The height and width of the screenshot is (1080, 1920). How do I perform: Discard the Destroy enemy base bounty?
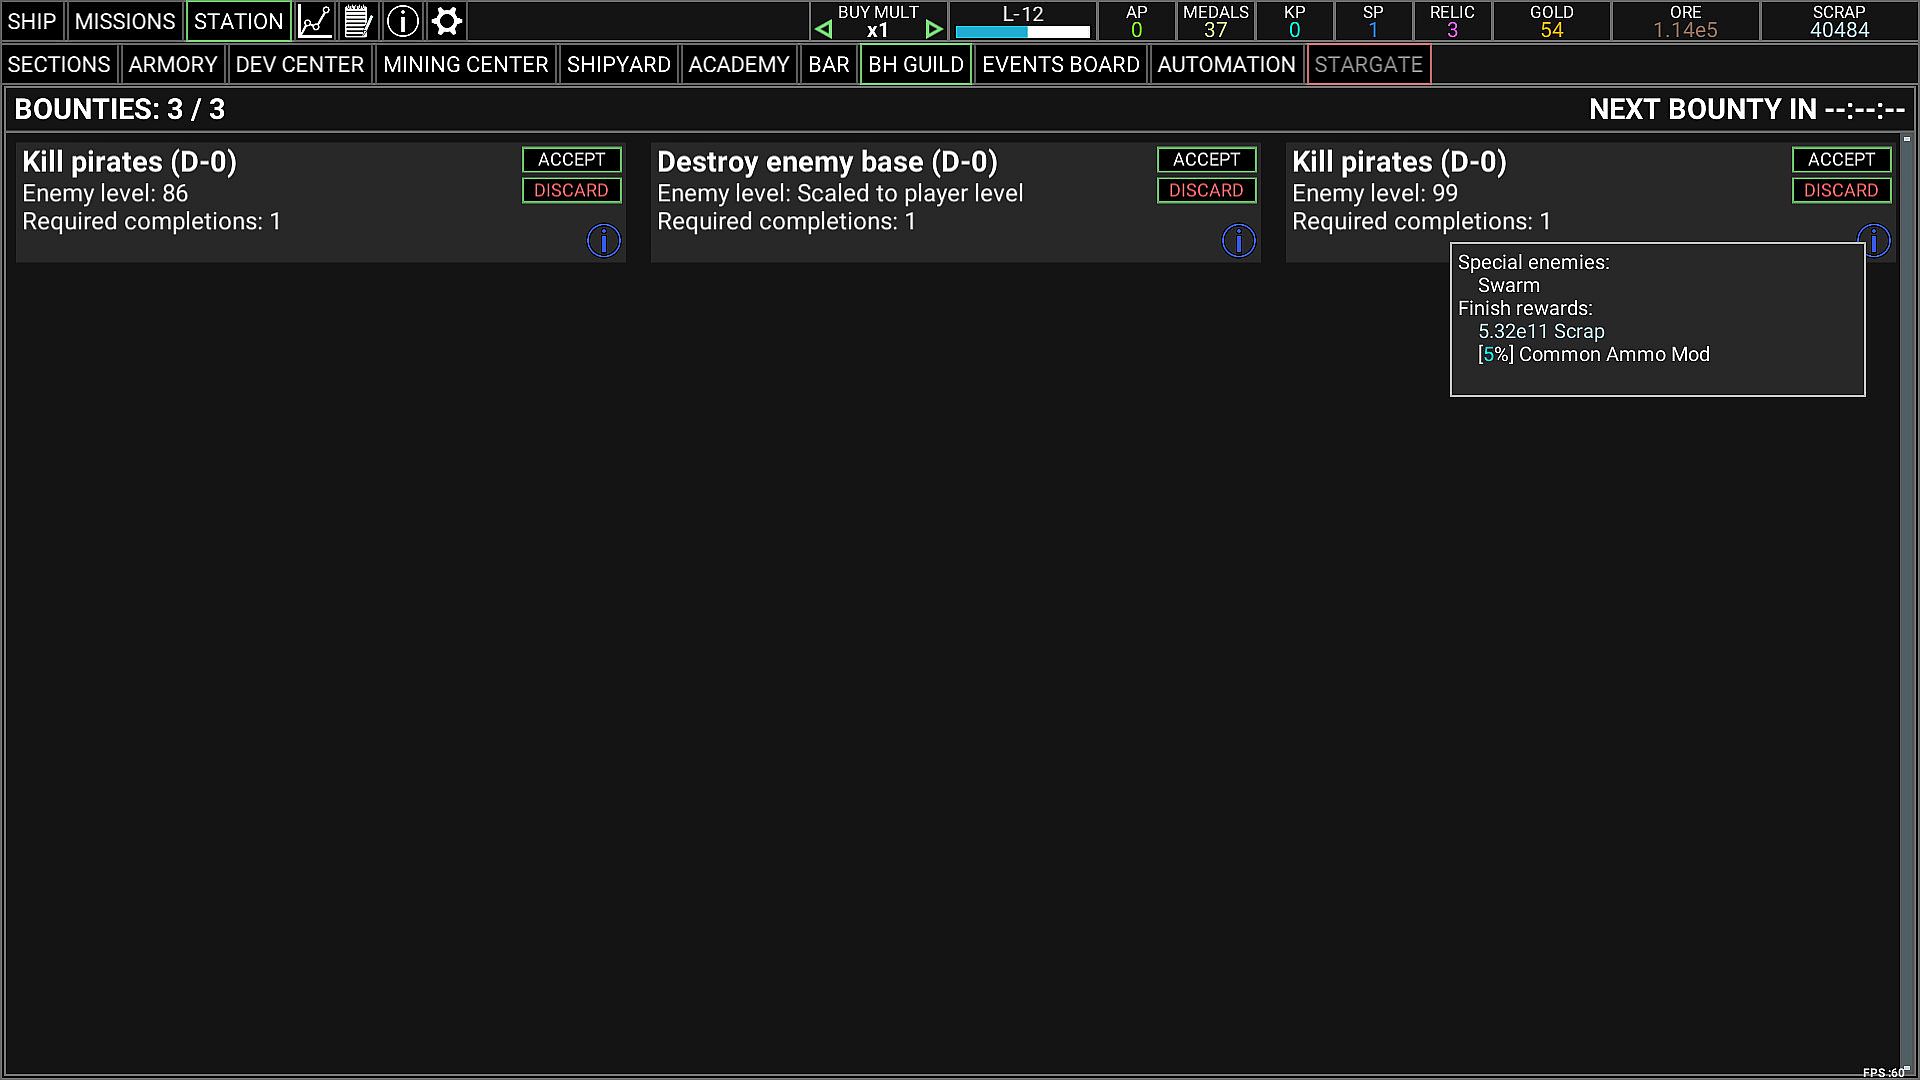[x=1206, y=190]
